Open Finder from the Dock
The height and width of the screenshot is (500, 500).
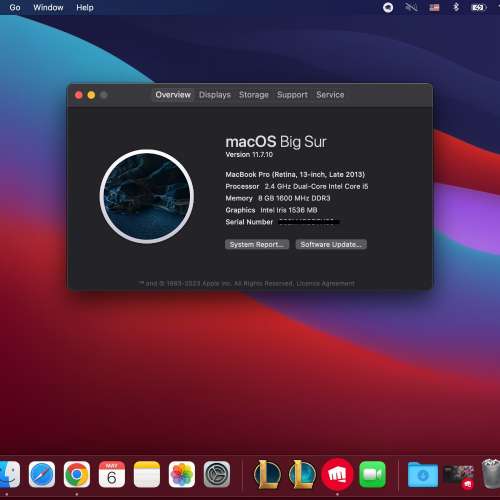[9, 474]
